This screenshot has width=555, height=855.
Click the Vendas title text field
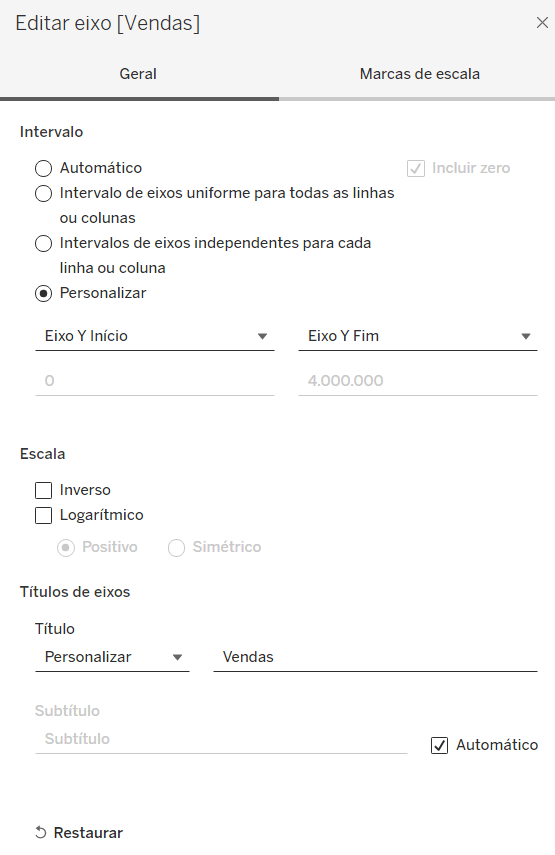(376, 657)
